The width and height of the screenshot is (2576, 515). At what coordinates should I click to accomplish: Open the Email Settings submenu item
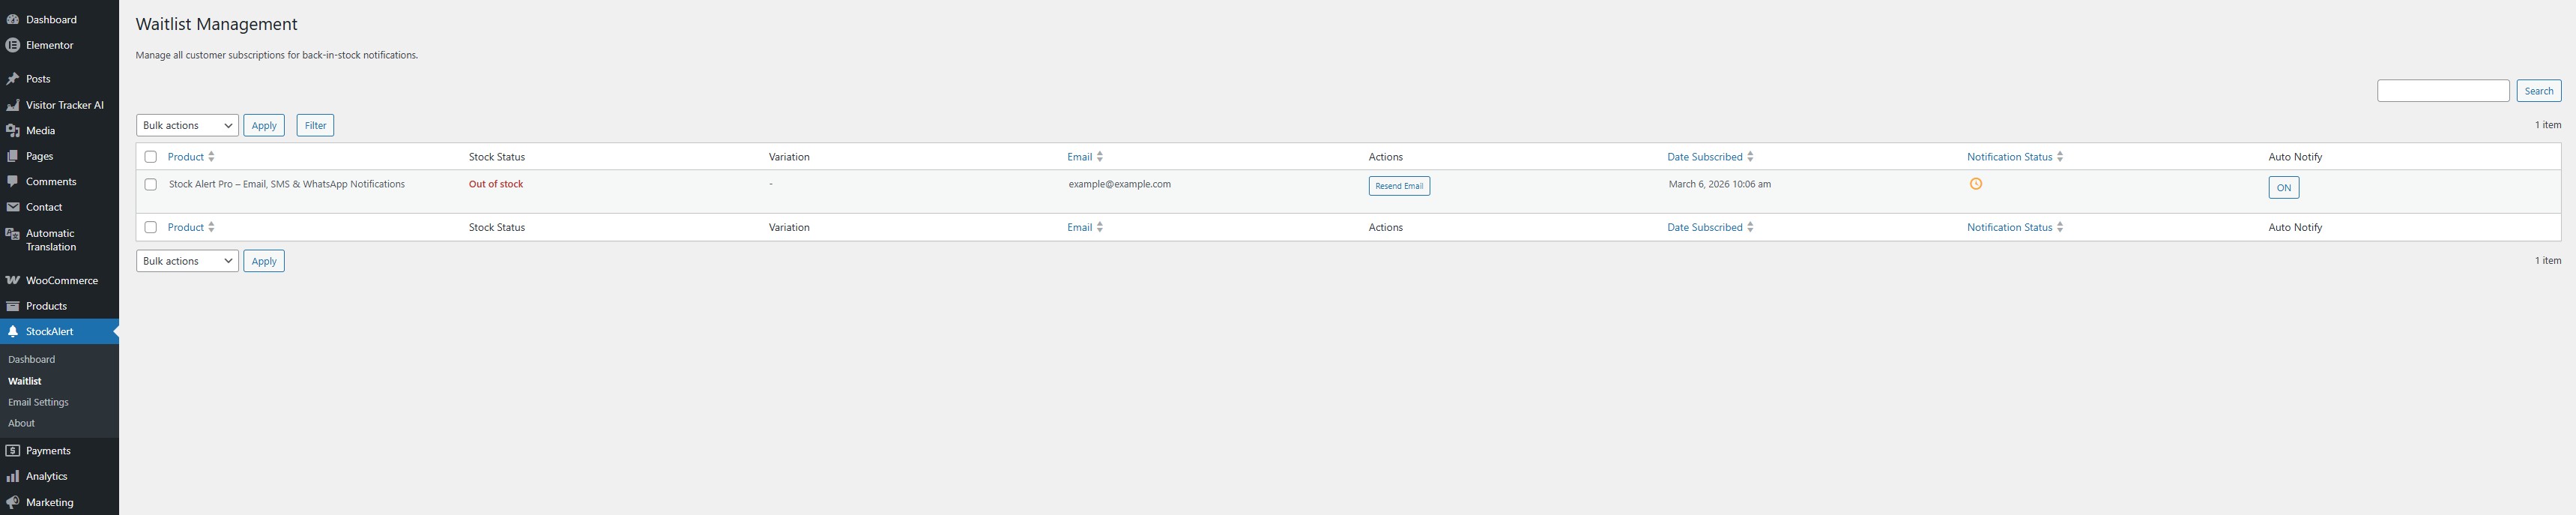(38, 402)
